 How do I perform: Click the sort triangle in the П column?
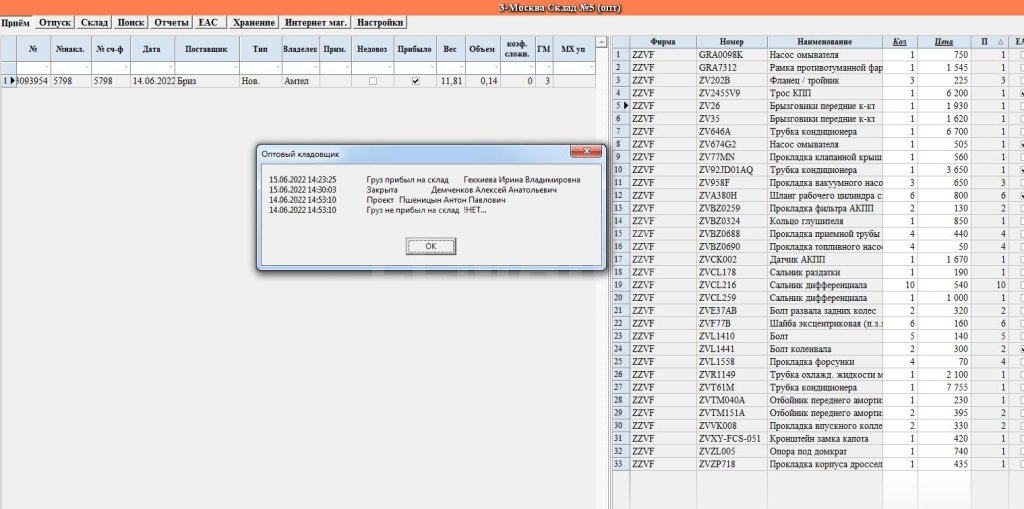pyautogui.click(x=1001, y=41)
